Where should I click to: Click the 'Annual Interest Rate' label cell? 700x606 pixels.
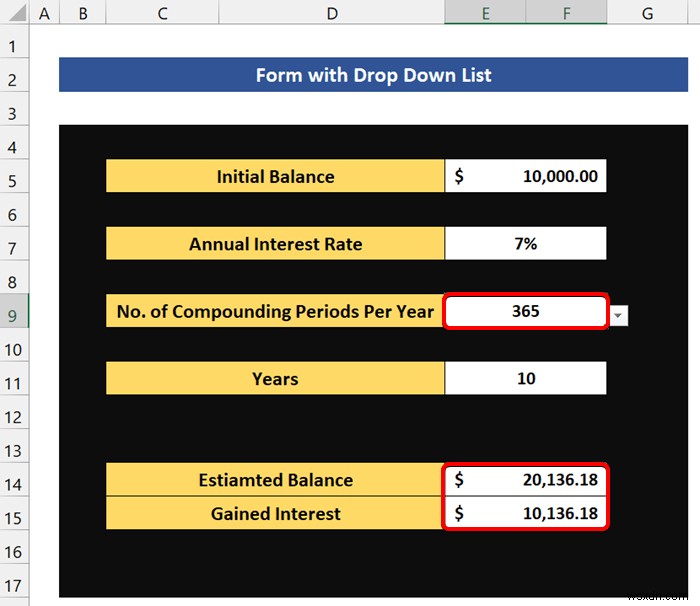tap(275, 243)
